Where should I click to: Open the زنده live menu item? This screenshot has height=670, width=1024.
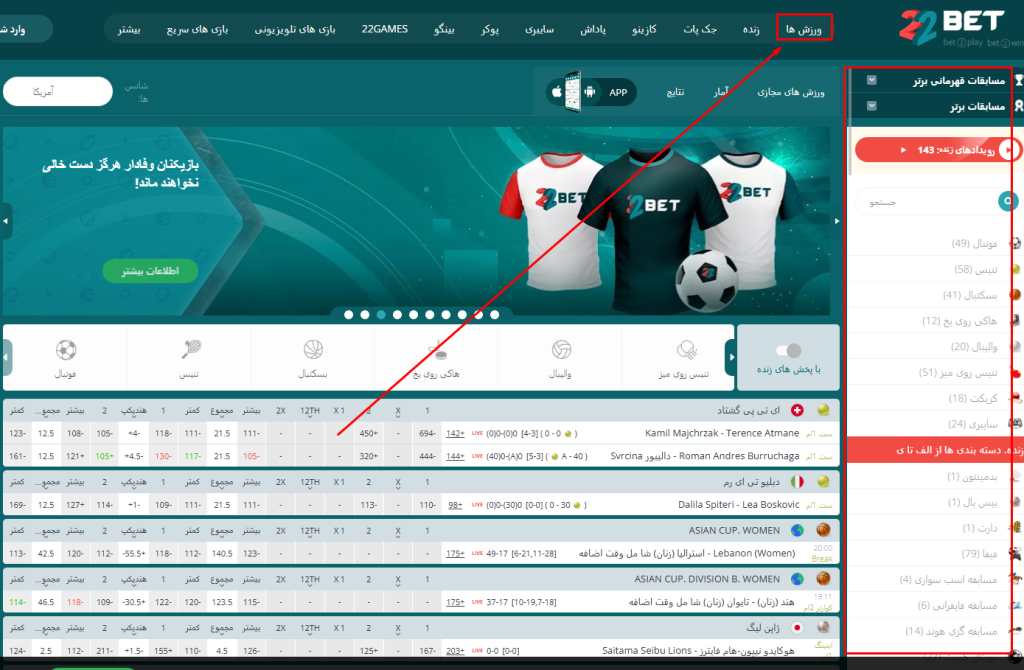click(x=751, y=29)
